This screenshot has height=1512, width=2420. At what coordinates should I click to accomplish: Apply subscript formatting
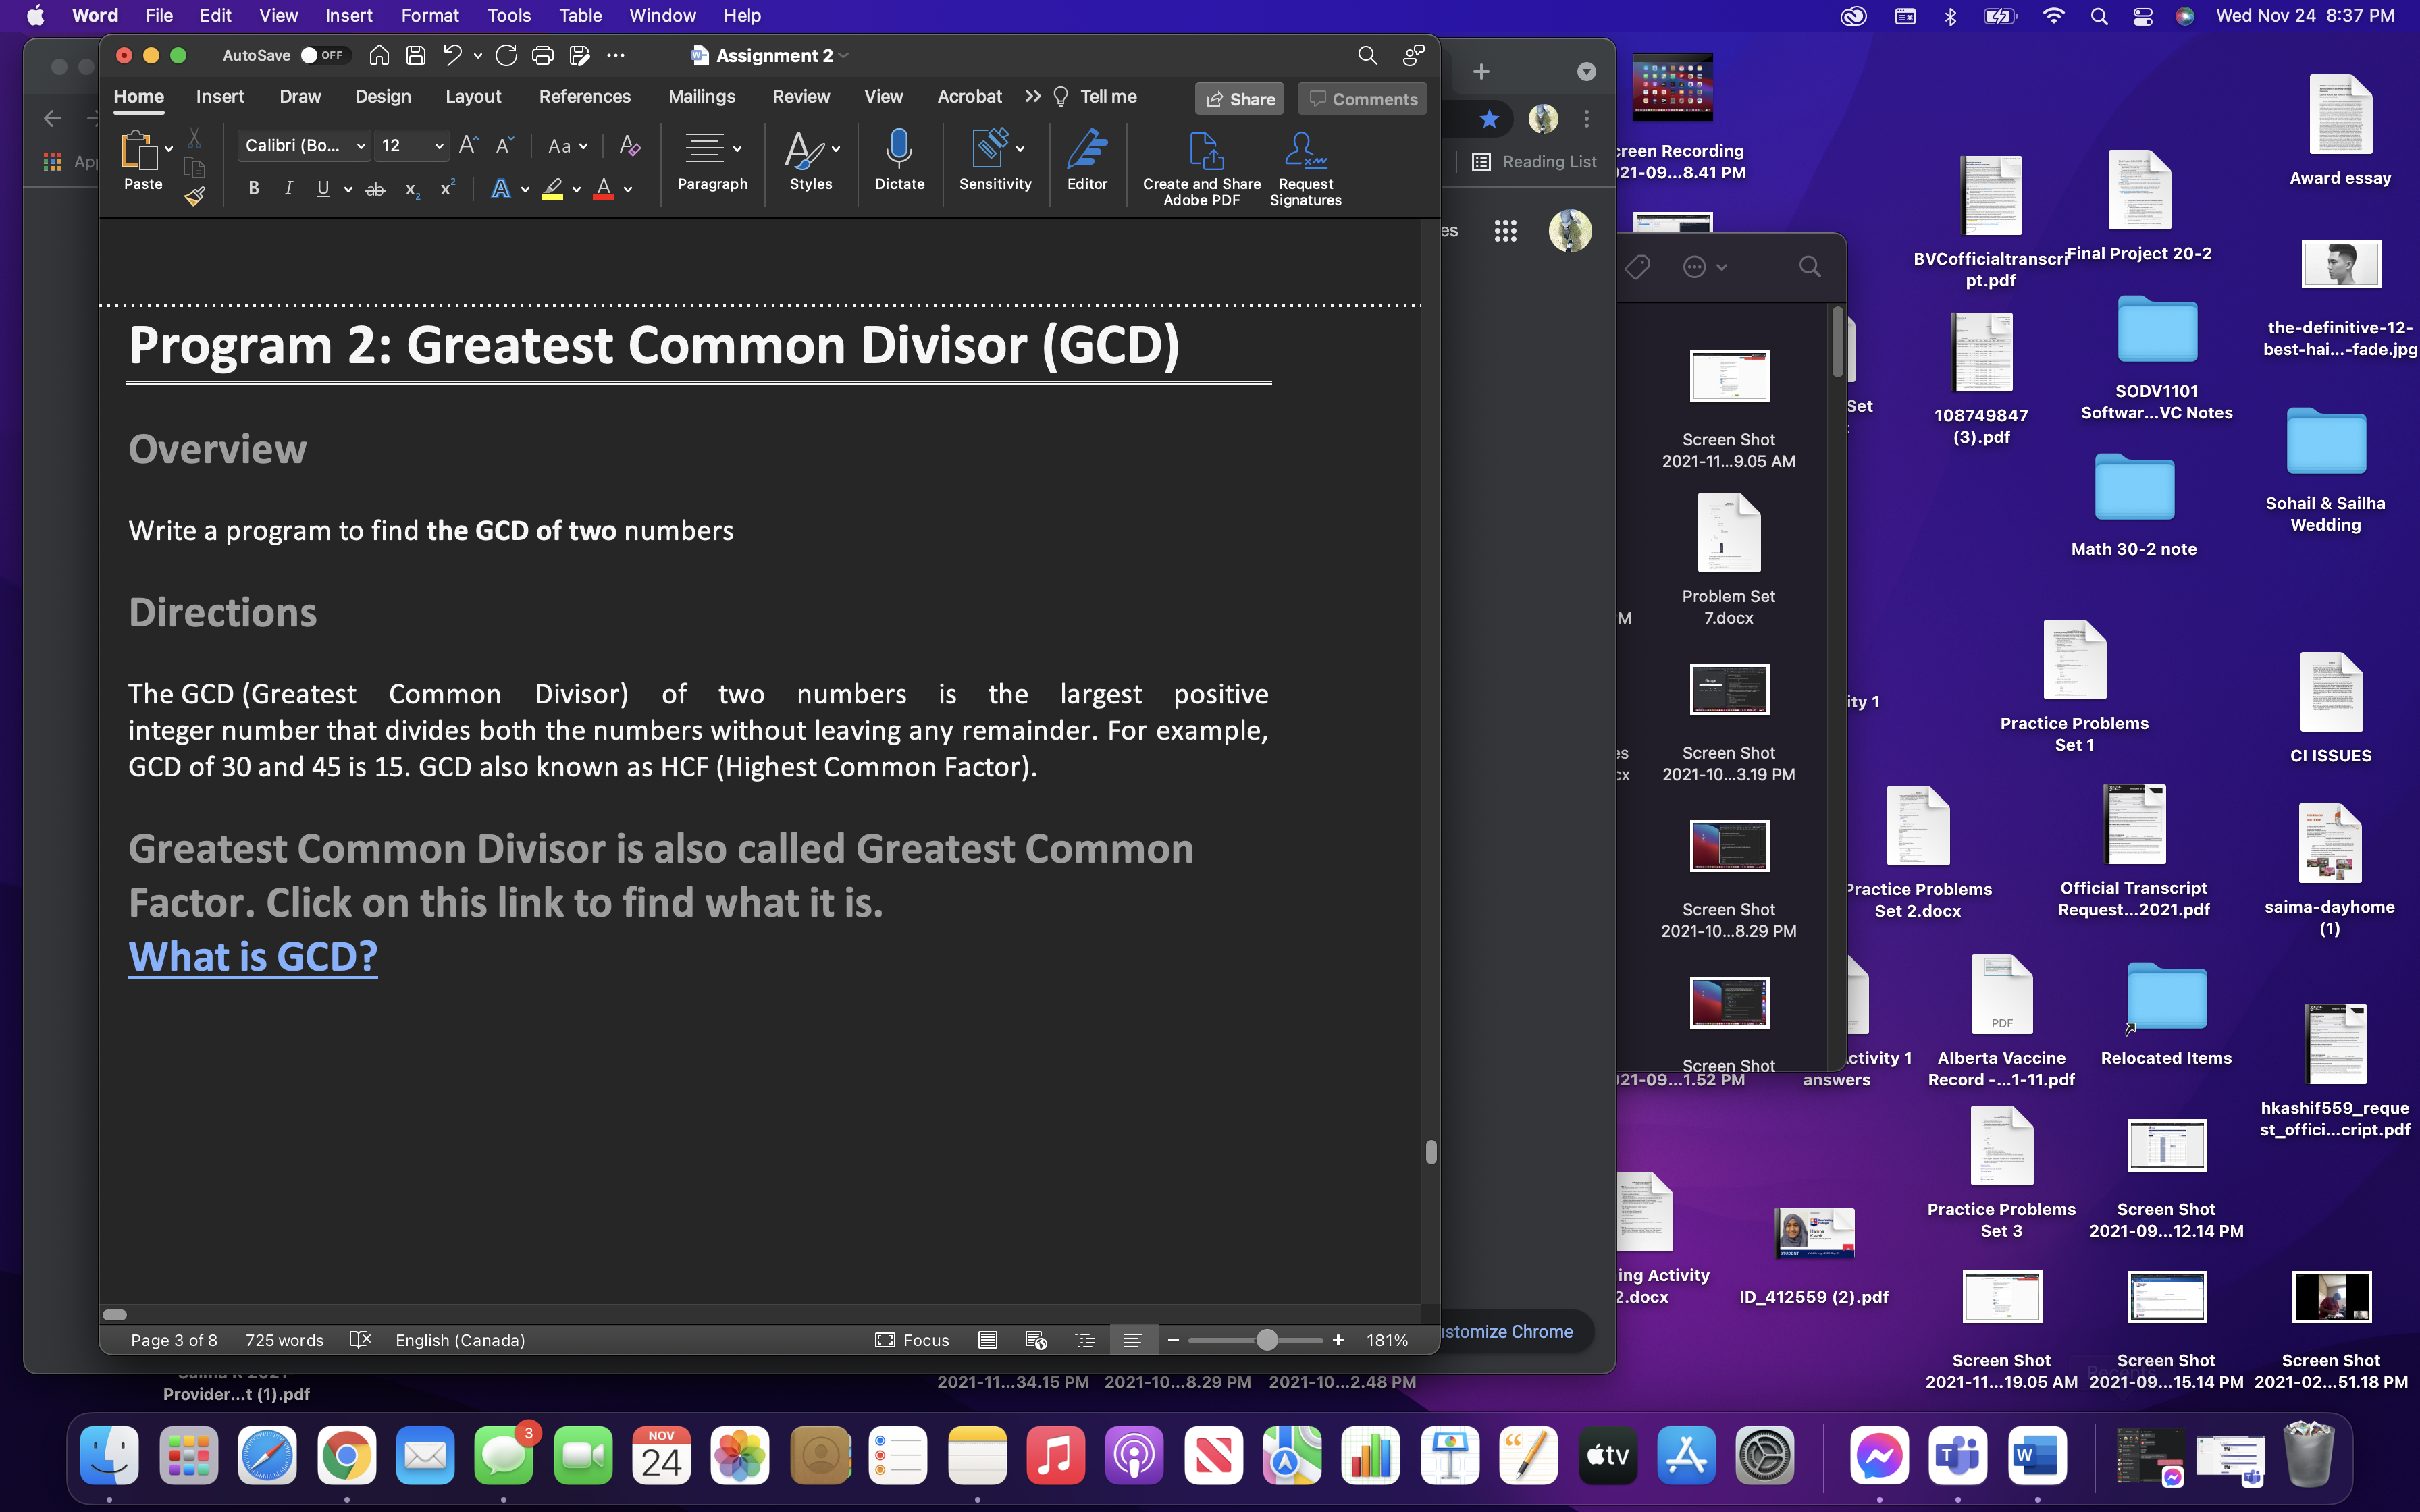(x=411, y=190)
